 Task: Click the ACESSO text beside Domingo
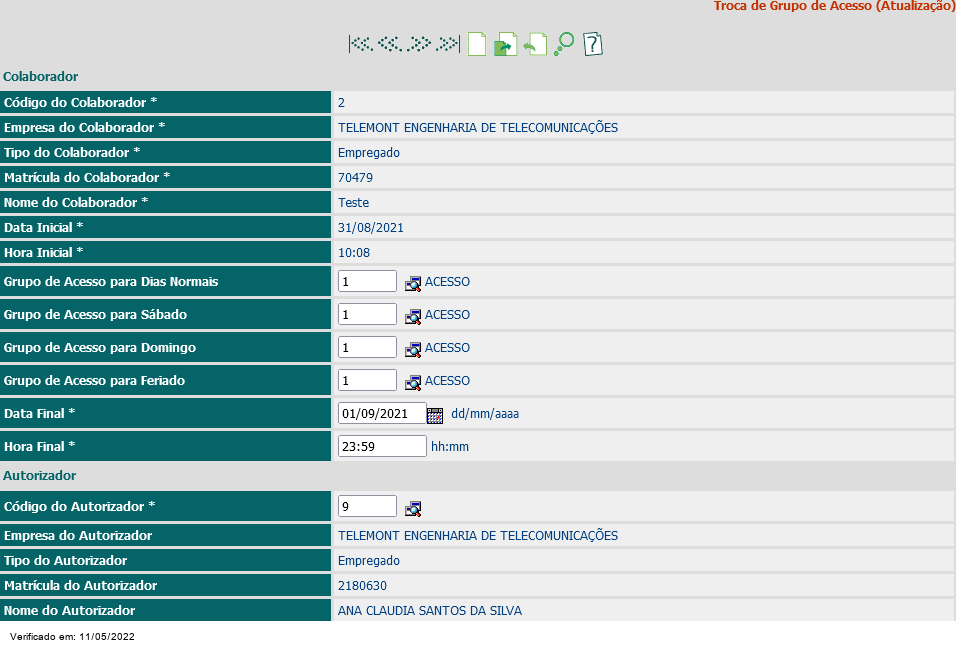[x=448, y=347]
